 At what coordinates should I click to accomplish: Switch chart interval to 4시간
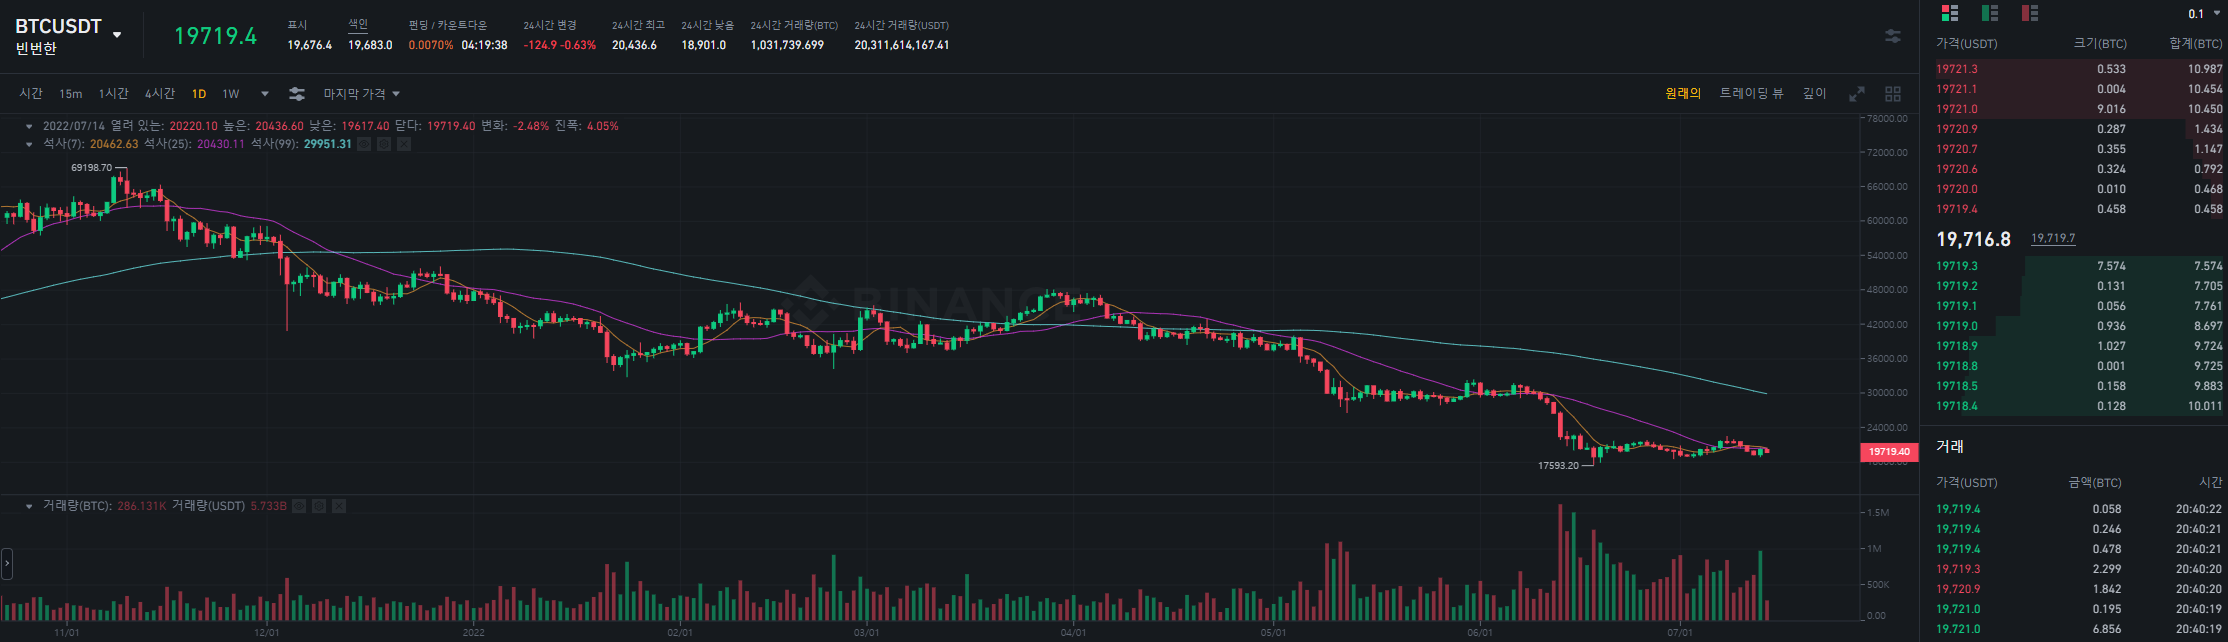tap(159, 94)
